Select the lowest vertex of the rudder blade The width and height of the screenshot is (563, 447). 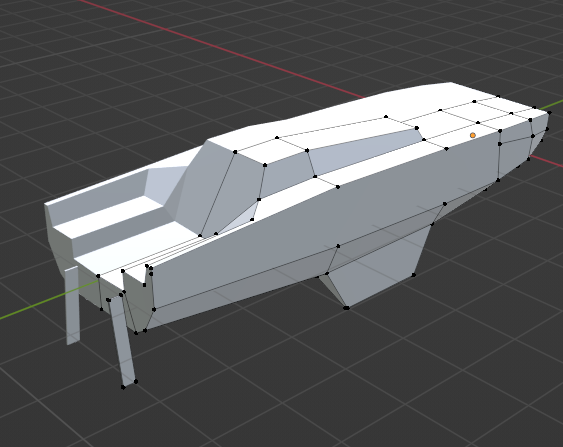[123, 387]
